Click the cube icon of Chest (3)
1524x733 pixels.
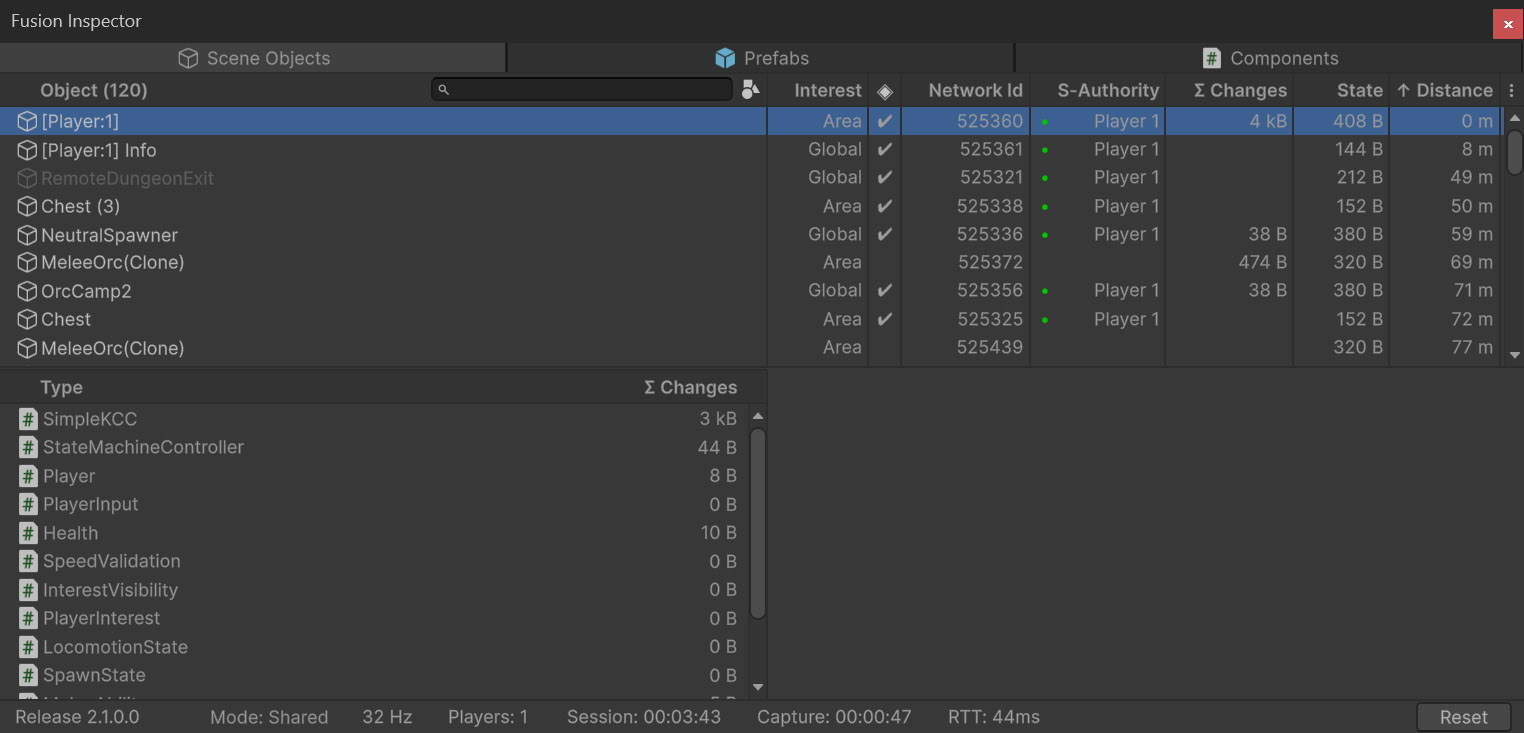28,207
